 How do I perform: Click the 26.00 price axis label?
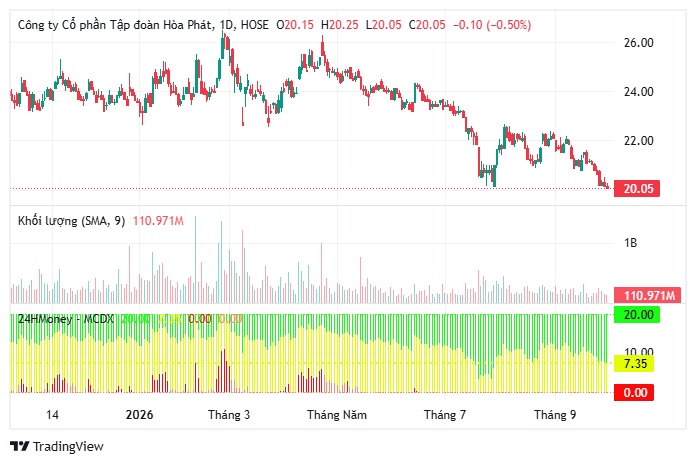[x=639, y=43]
